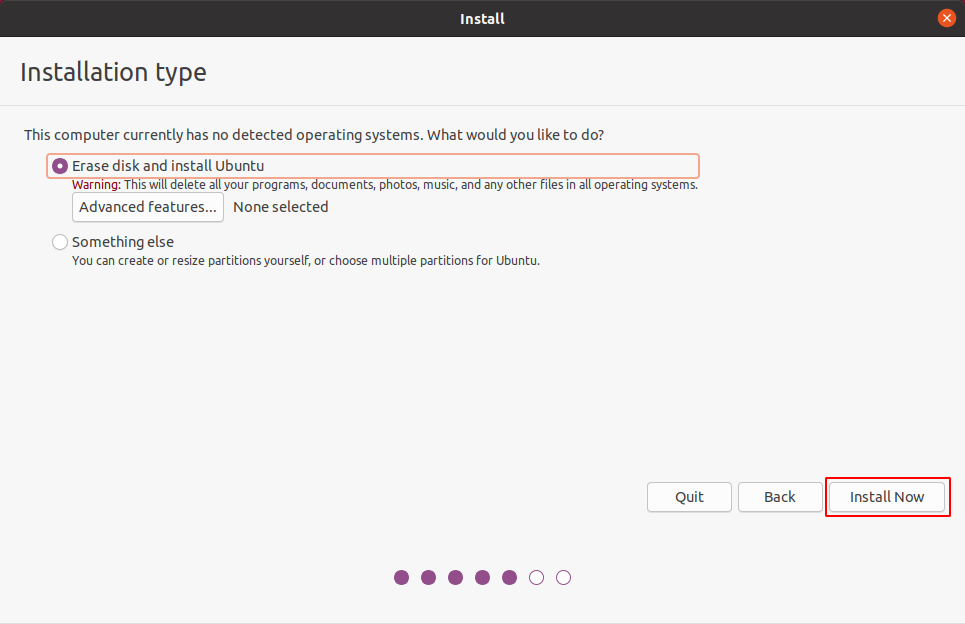Click the "Installation type" page heading

coord(113,72)
